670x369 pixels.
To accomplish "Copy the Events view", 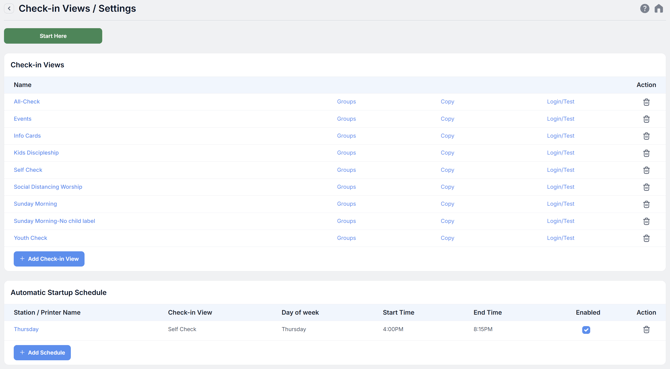I will pos(447,119).
